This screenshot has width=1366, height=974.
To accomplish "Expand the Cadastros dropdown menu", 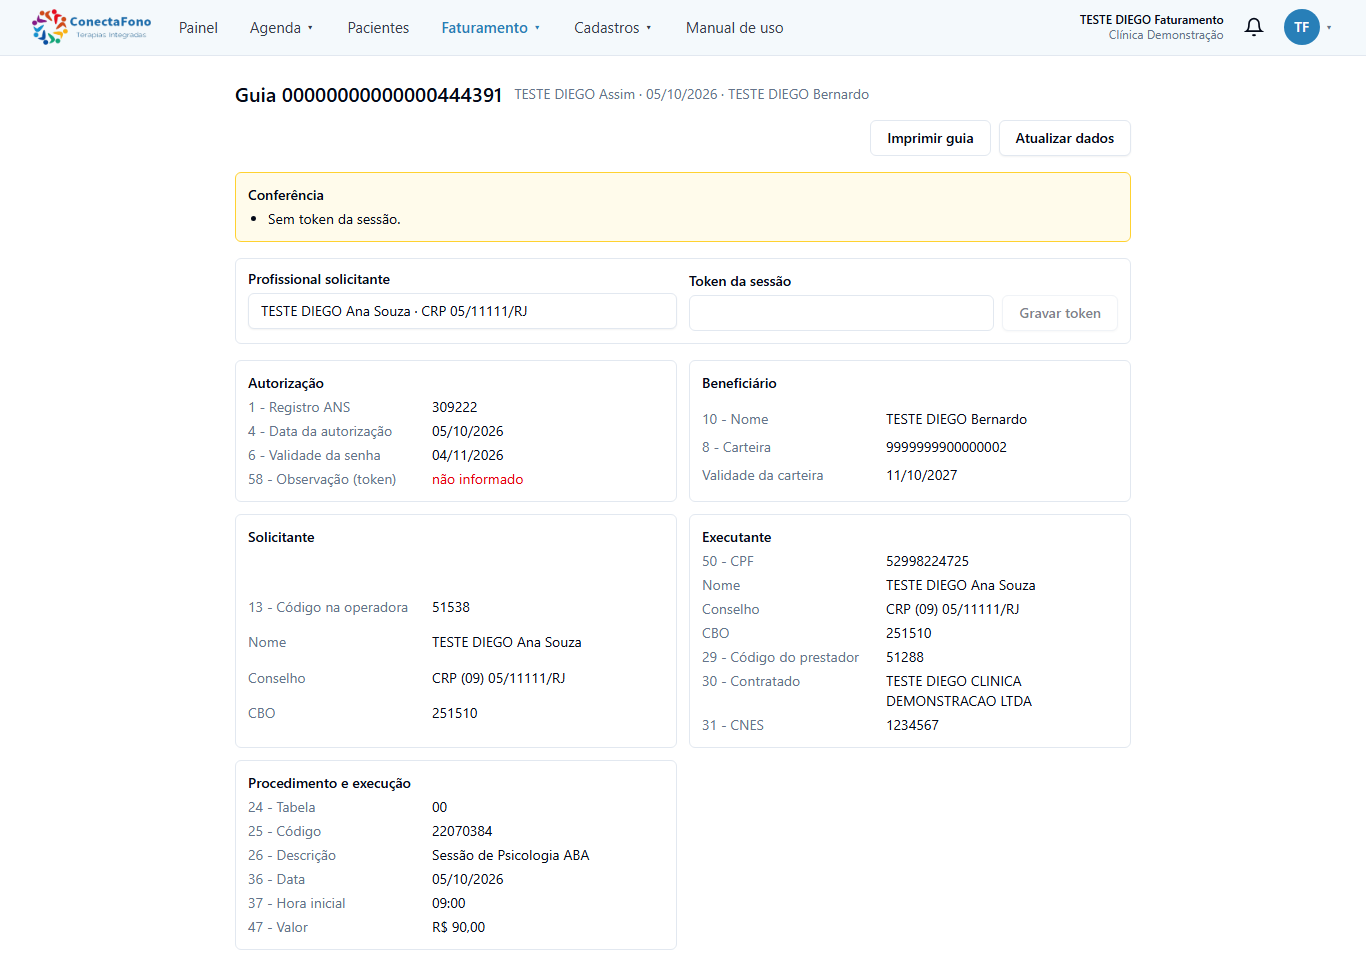I will (613, 28).
